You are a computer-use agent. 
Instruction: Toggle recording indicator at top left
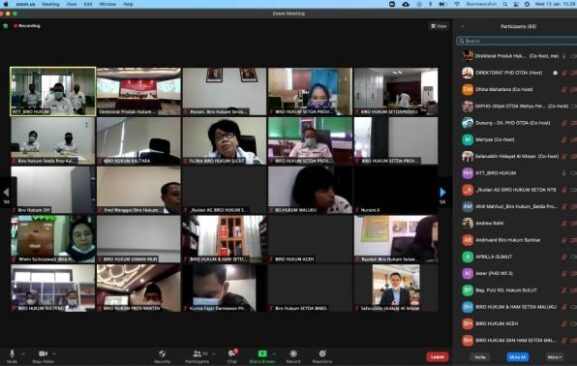point(27,26)
